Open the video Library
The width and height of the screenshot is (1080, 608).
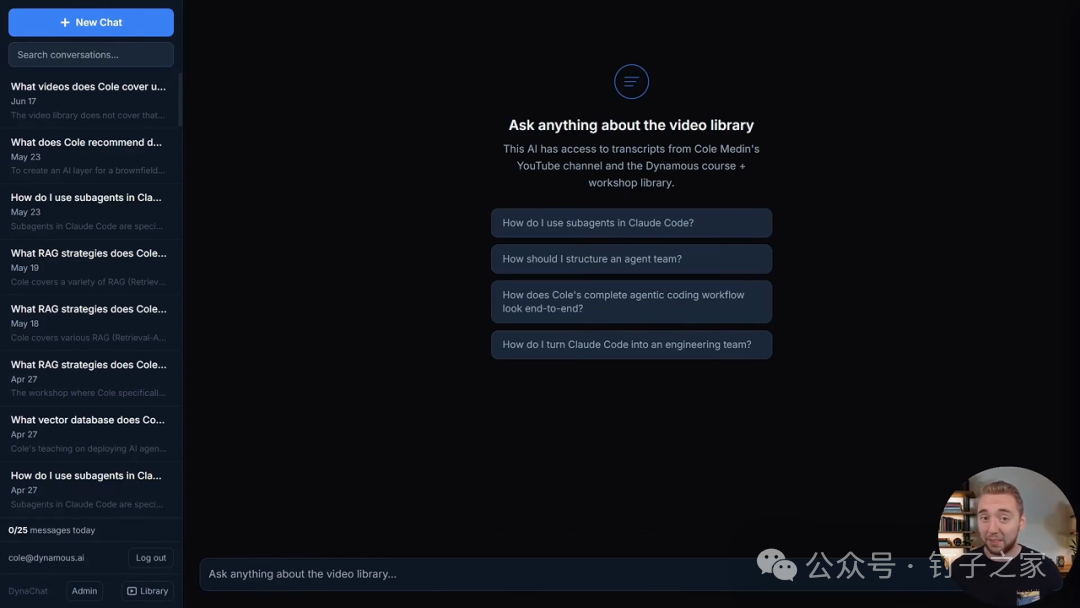click(147, 591)
